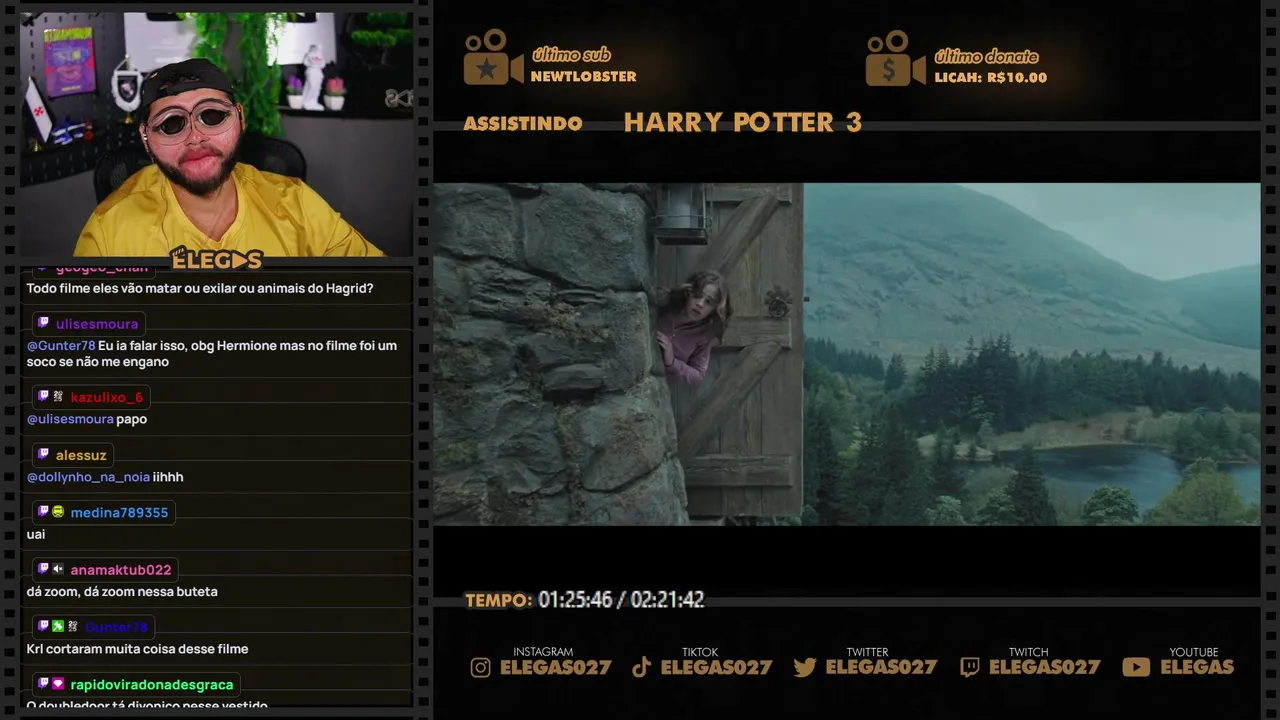Click the speaker badge beside anamaktub022
The height and width of the screenshot is (720, 1280).
click(58, 569)
